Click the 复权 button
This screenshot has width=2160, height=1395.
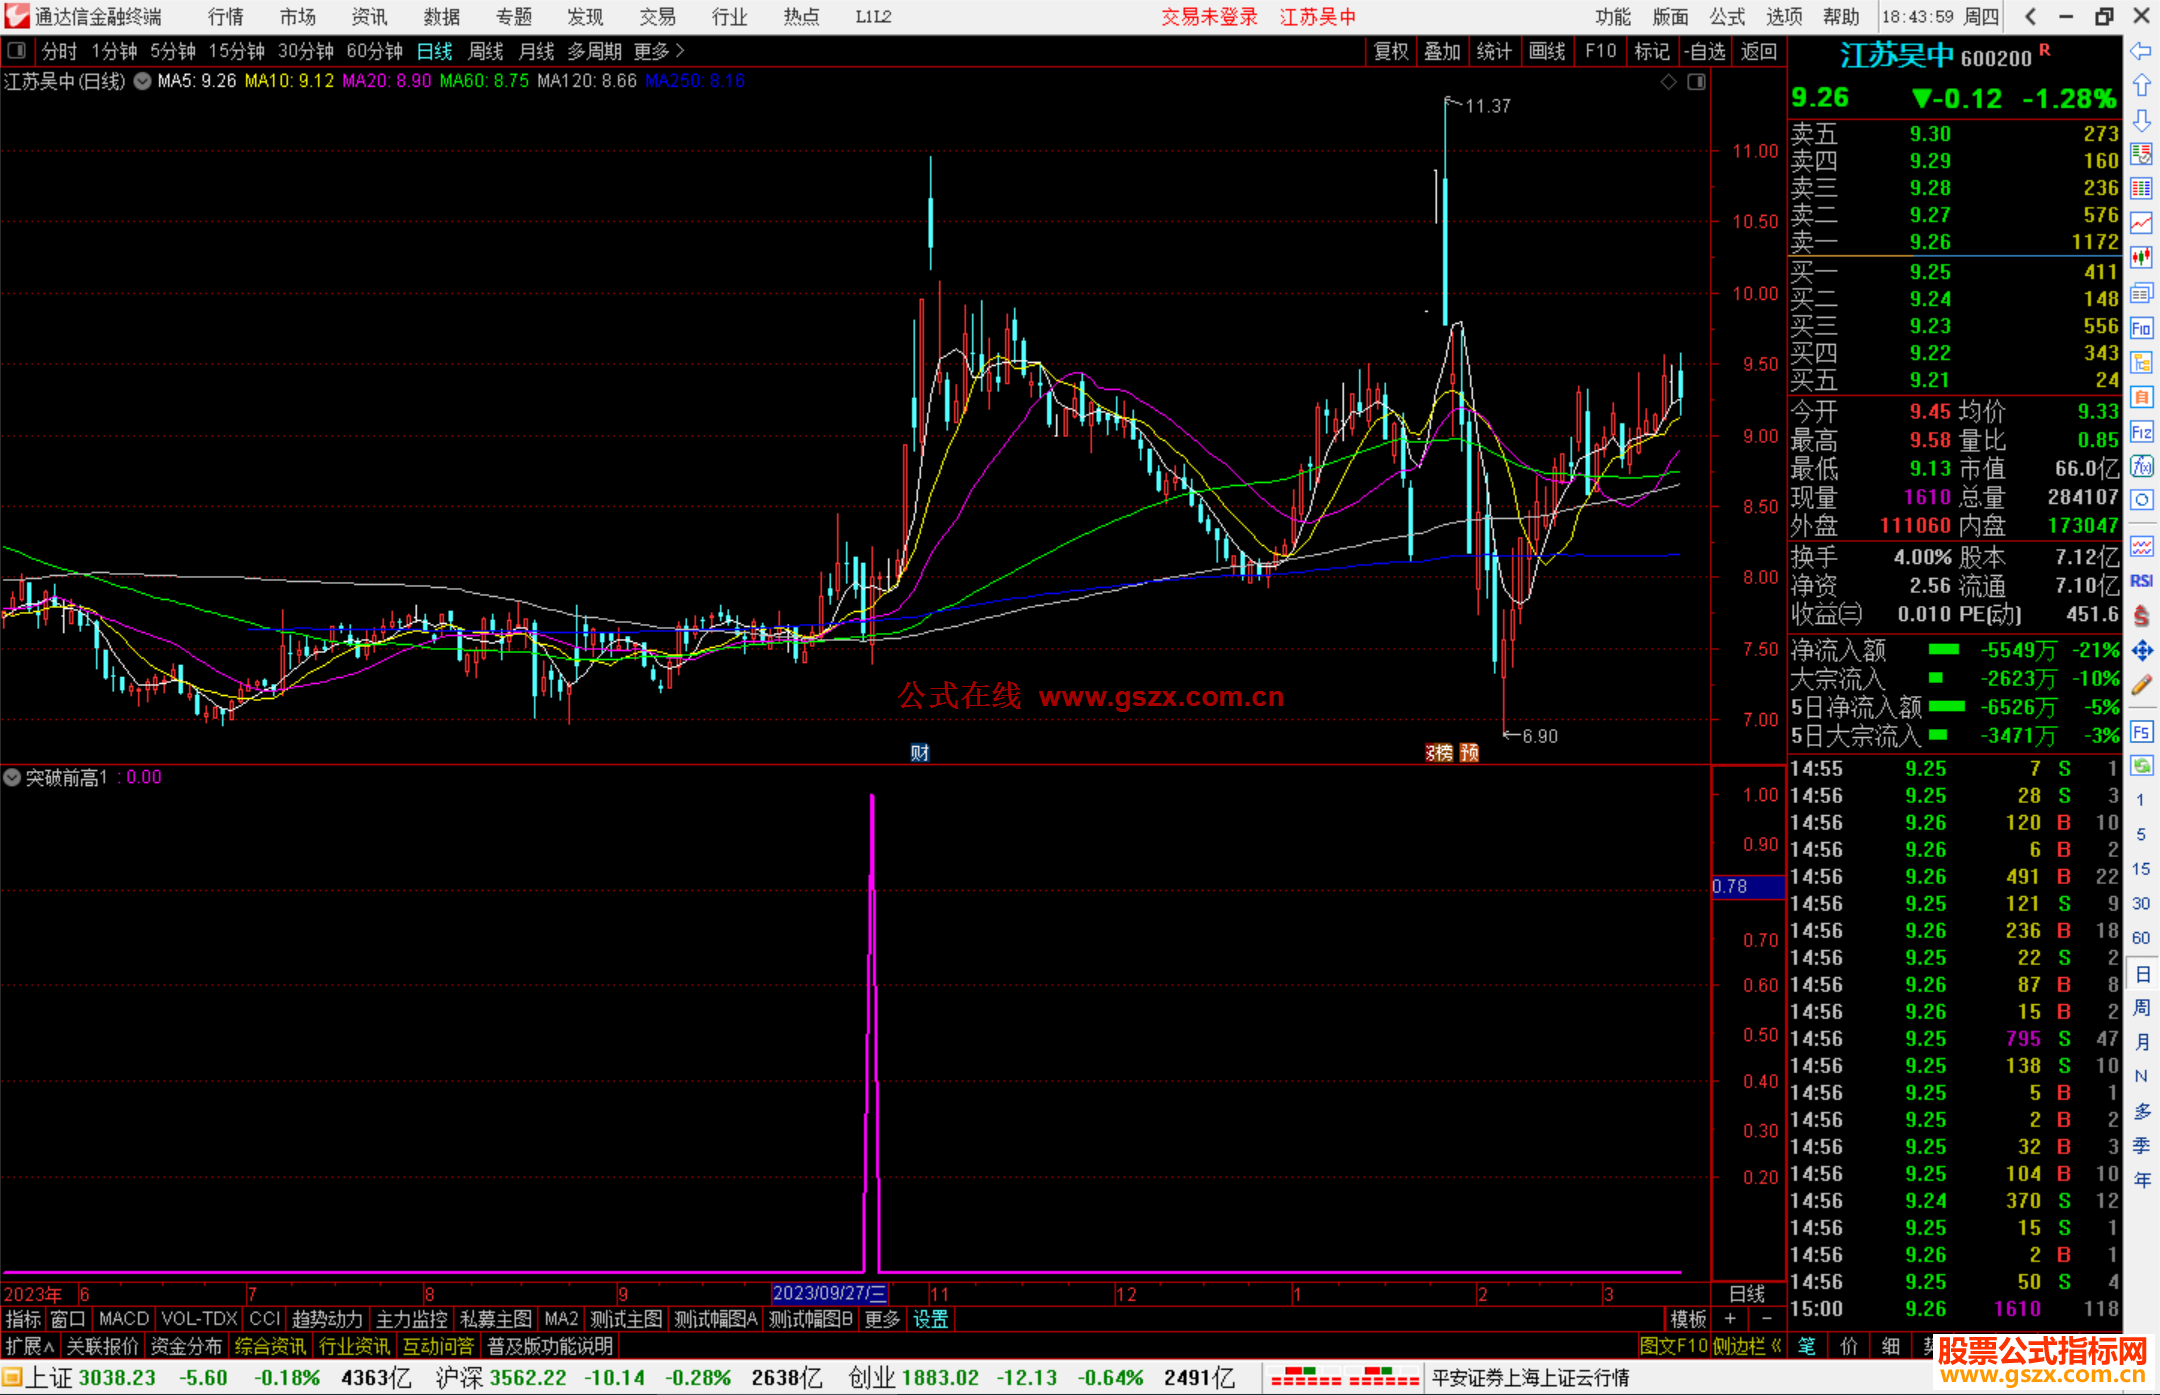coord(1391,51)
